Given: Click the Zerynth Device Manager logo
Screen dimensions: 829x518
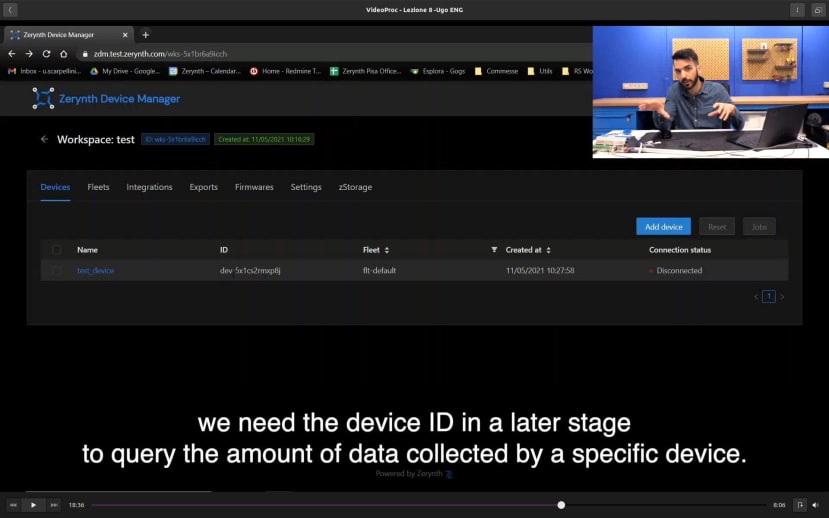Looking at the screenshot, I should pyautogui.click(x=106, y=98).
